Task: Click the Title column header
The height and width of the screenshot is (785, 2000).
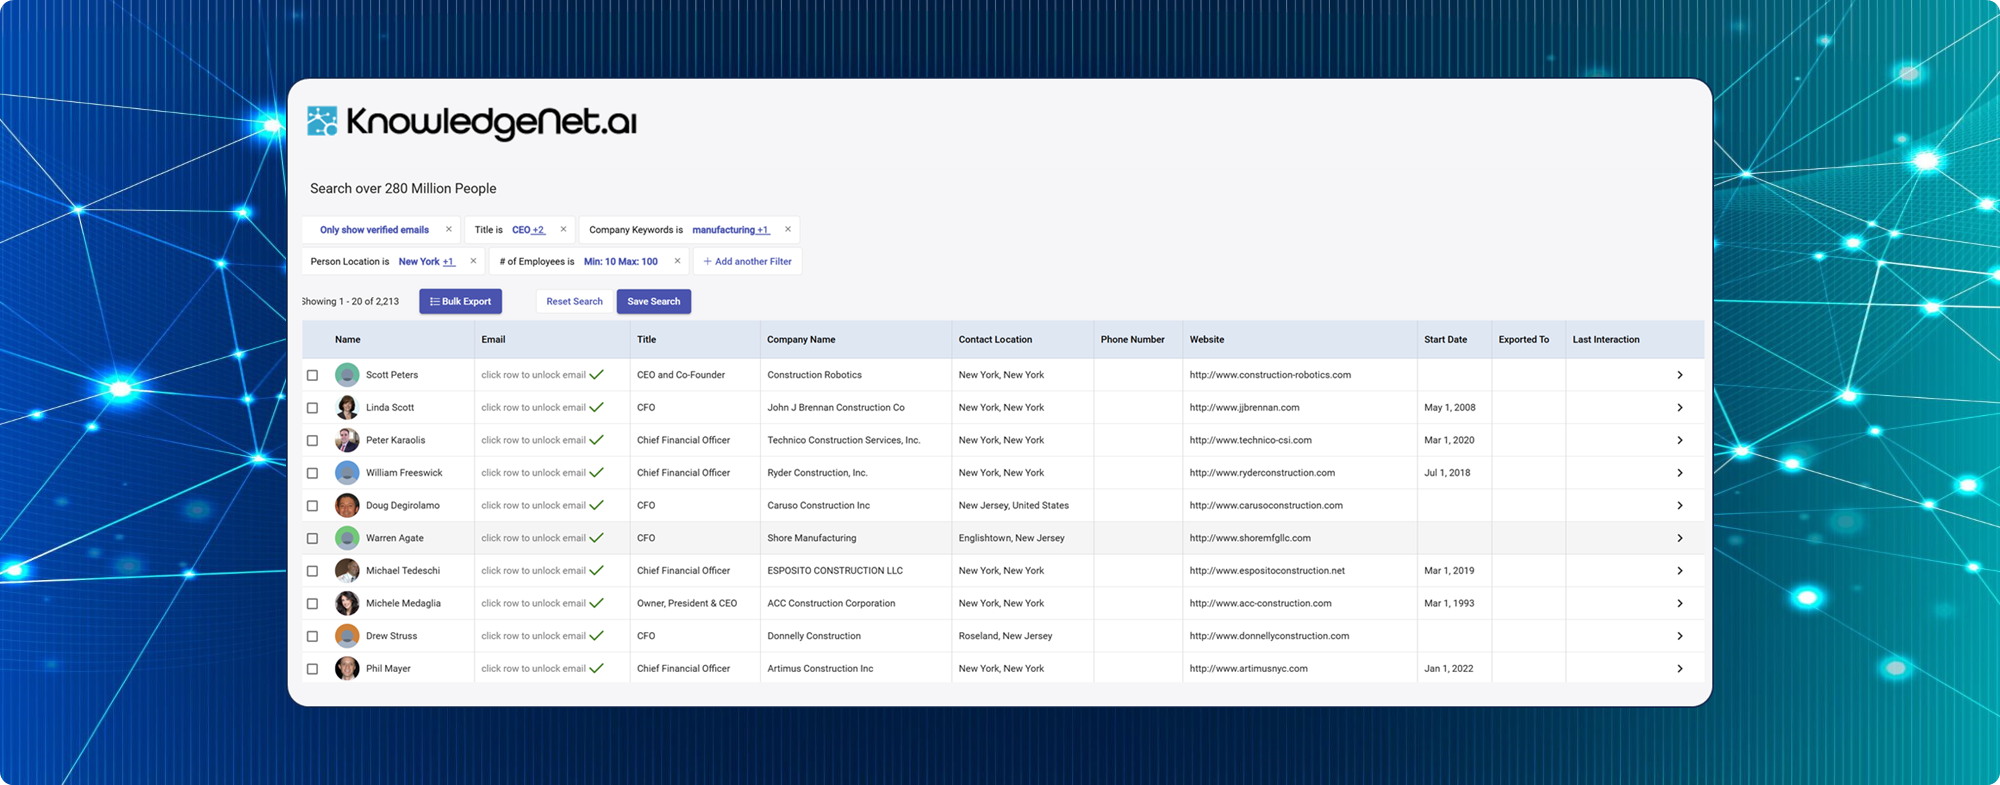Action: (646, 340)
